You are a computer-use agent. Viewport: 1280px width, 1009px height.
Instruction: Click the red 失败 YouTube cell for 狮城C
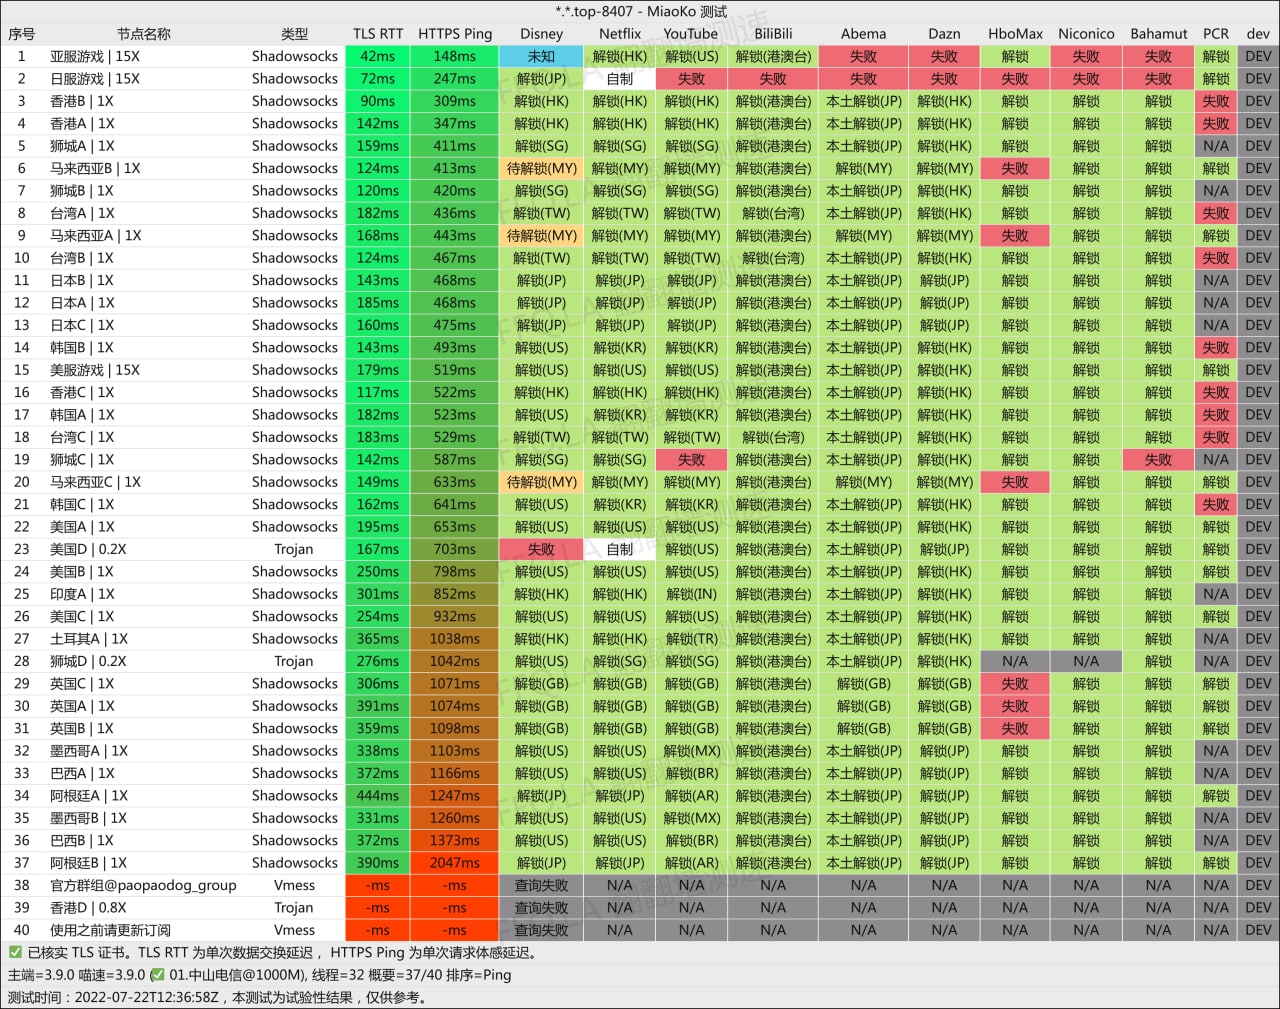pyautogui.click(x=691, y=460)
